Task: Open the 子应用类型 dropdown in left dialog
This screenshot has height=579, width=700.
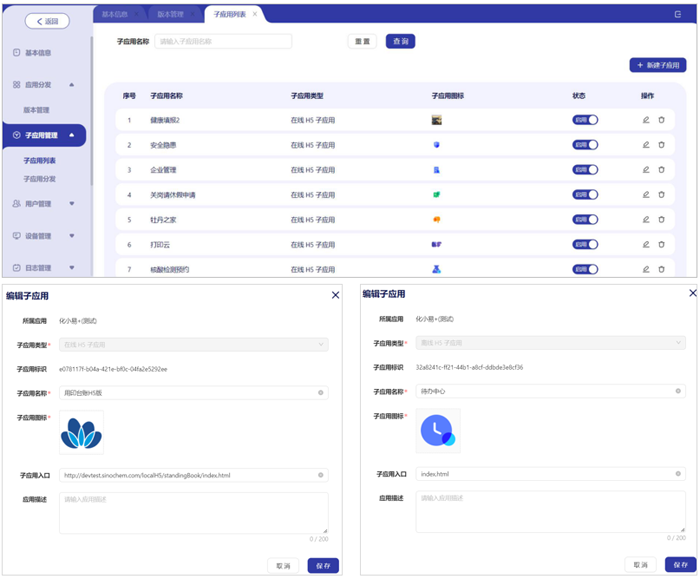Action: (x=193, y=345)
